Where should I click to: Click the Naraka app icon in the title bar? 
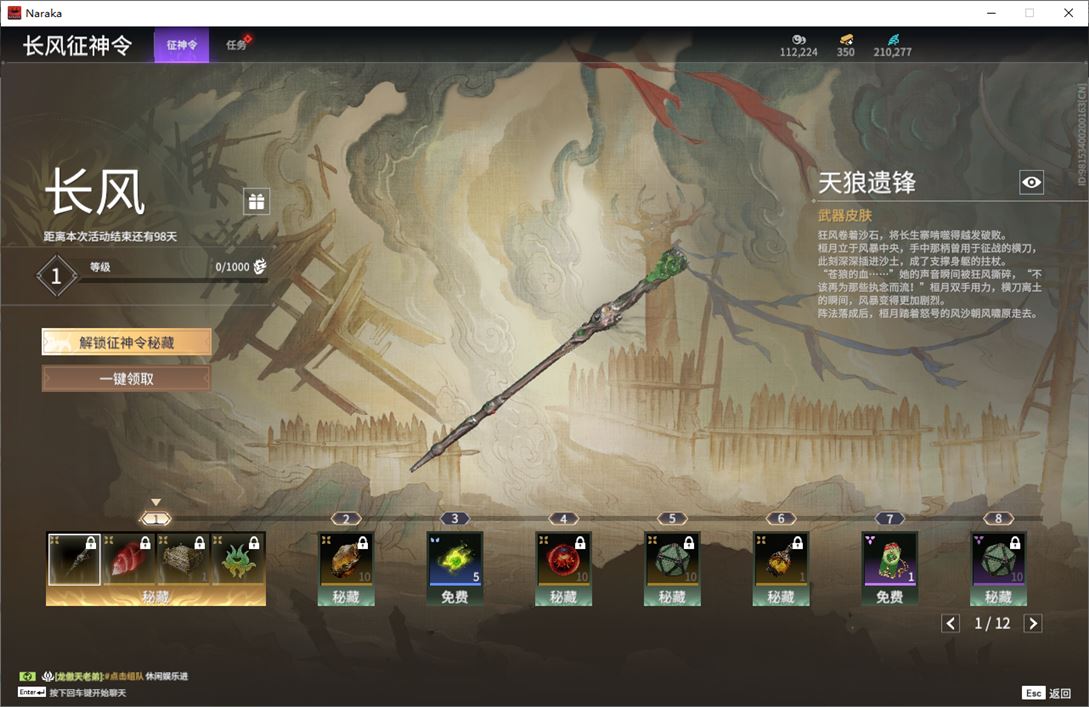[14, 13]
